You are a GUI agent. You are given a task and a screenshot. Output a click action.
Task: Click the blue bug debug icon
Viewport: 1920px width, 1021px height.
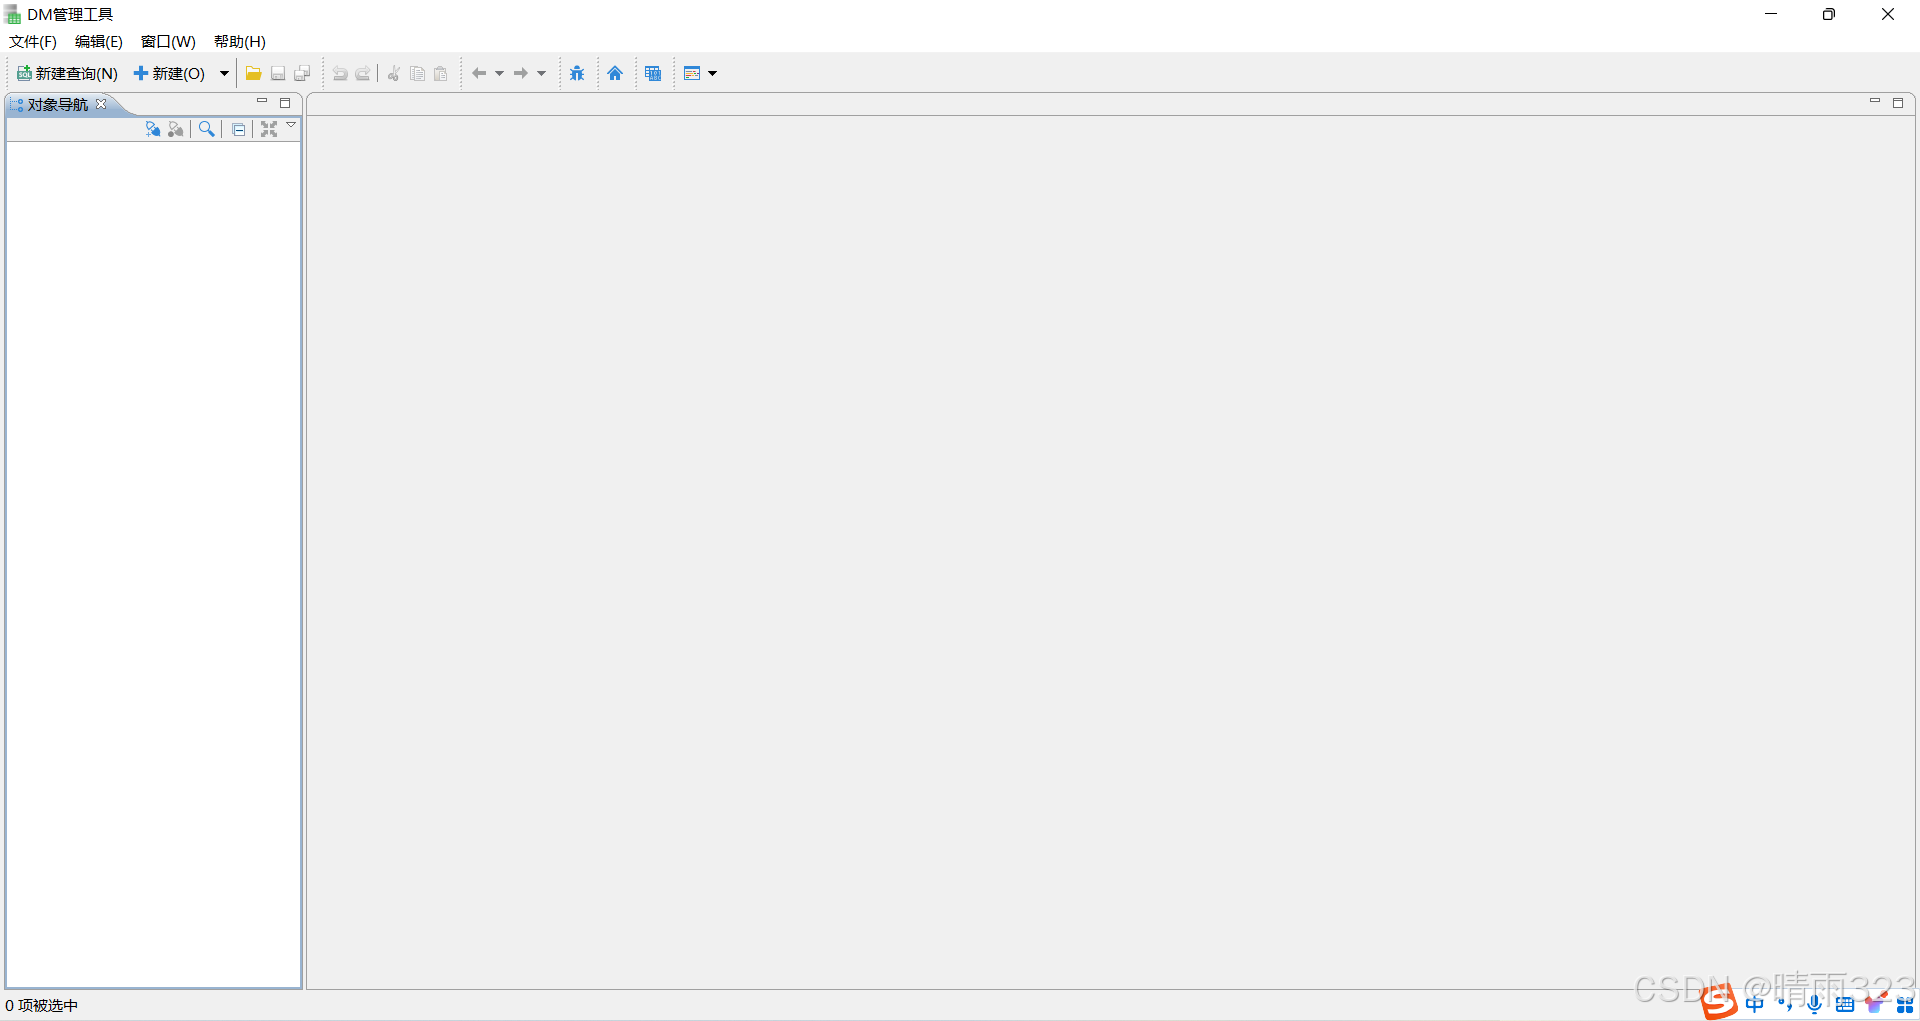pos(577,73)
